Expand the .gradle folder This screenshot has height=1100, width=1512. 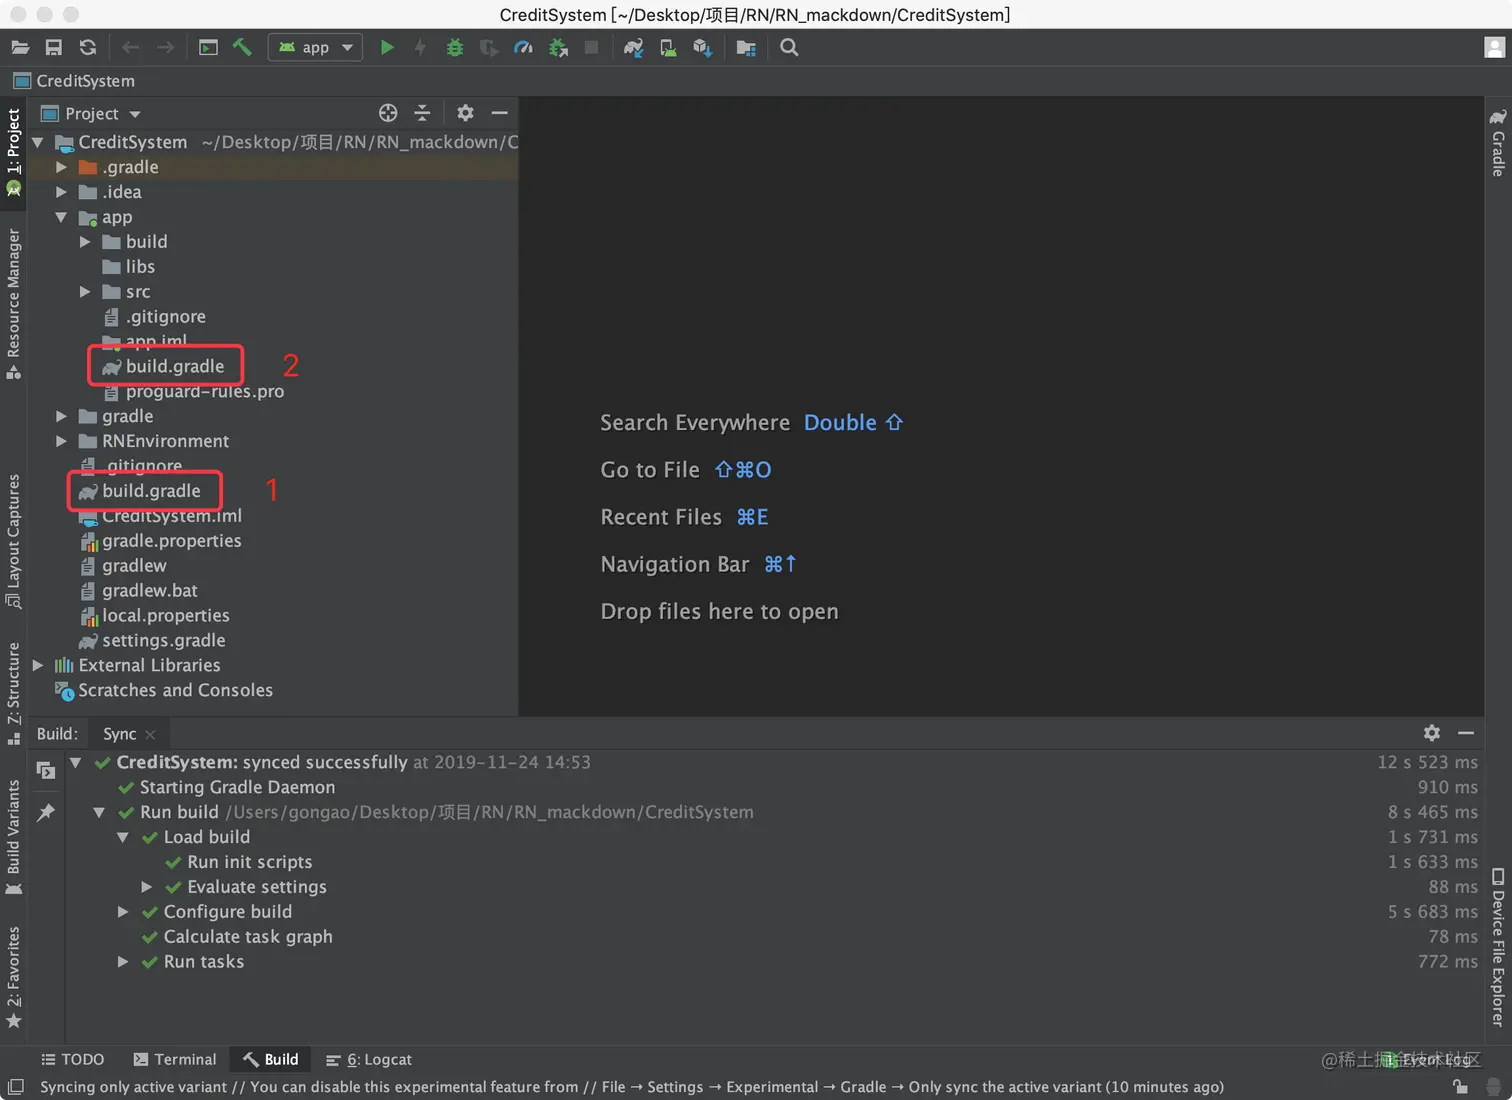click(x=61, y=167)
